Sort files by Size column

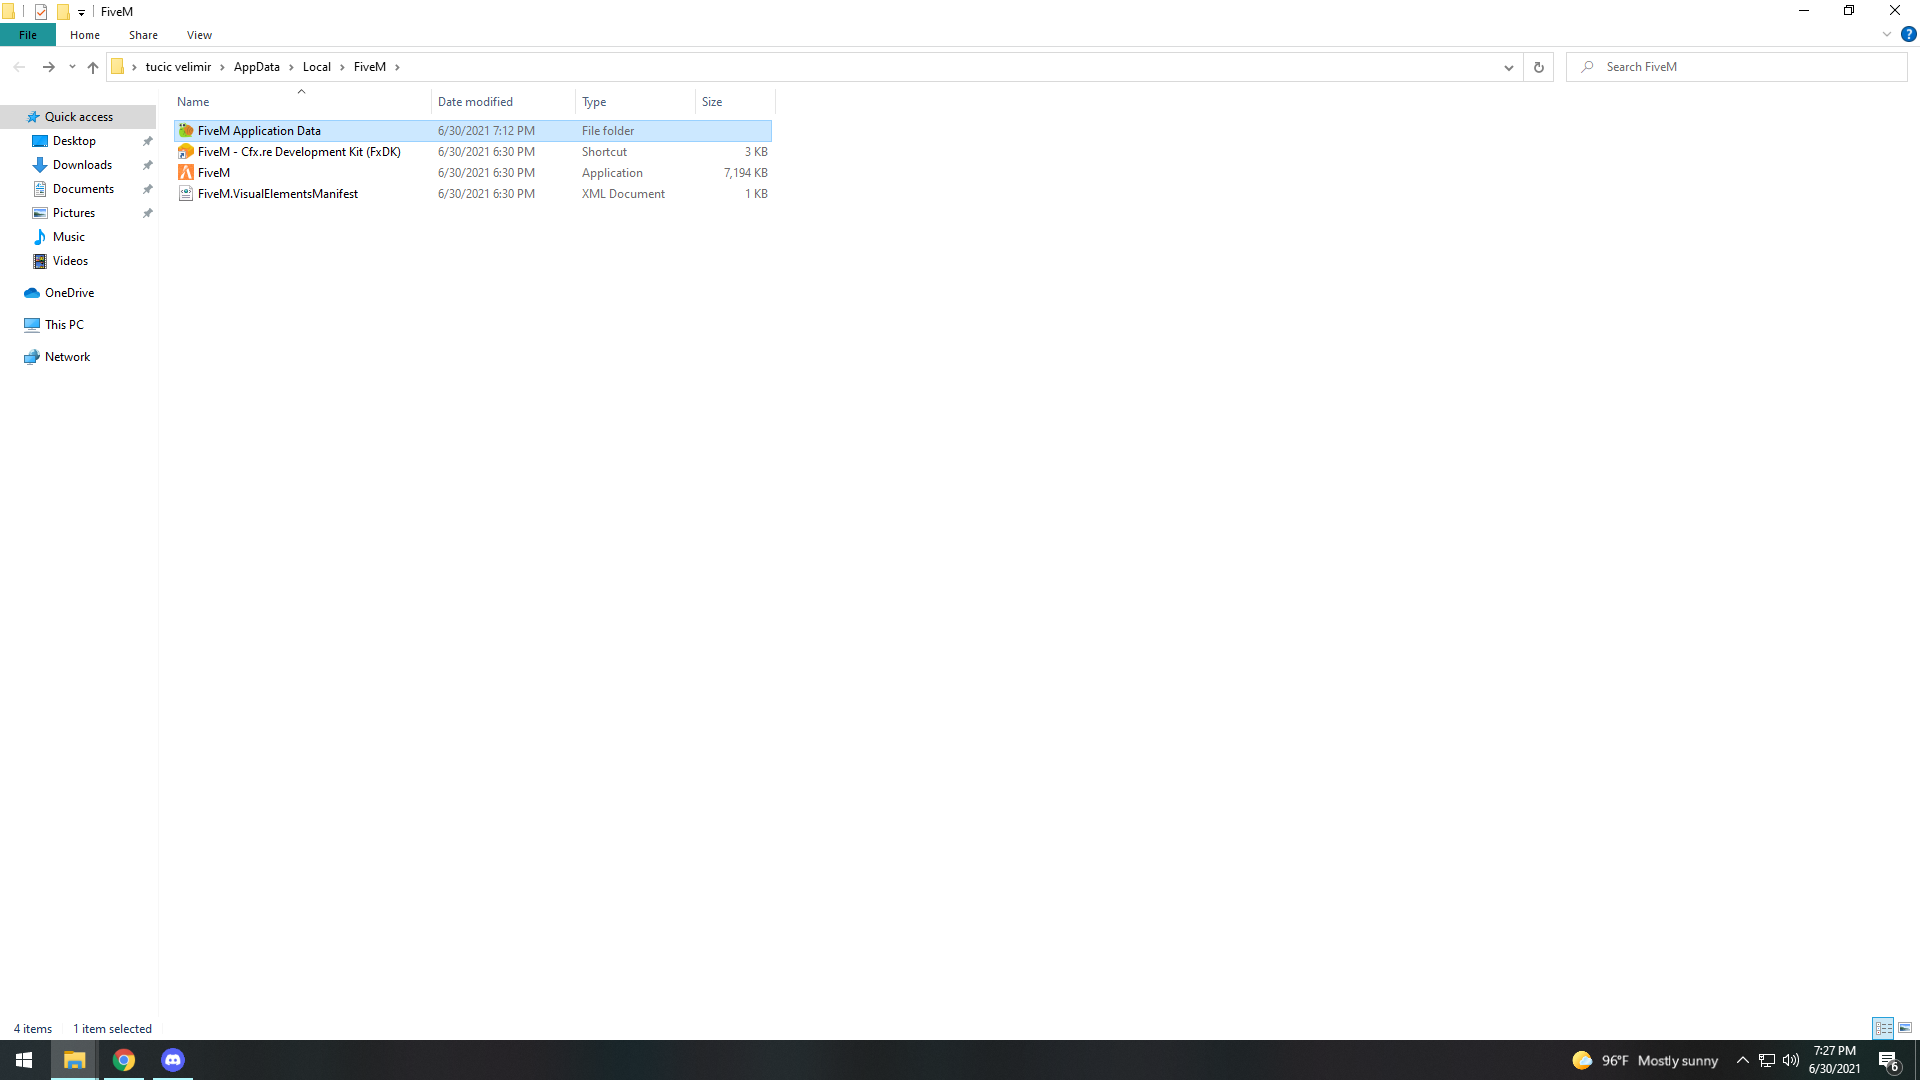click(735, 102)
